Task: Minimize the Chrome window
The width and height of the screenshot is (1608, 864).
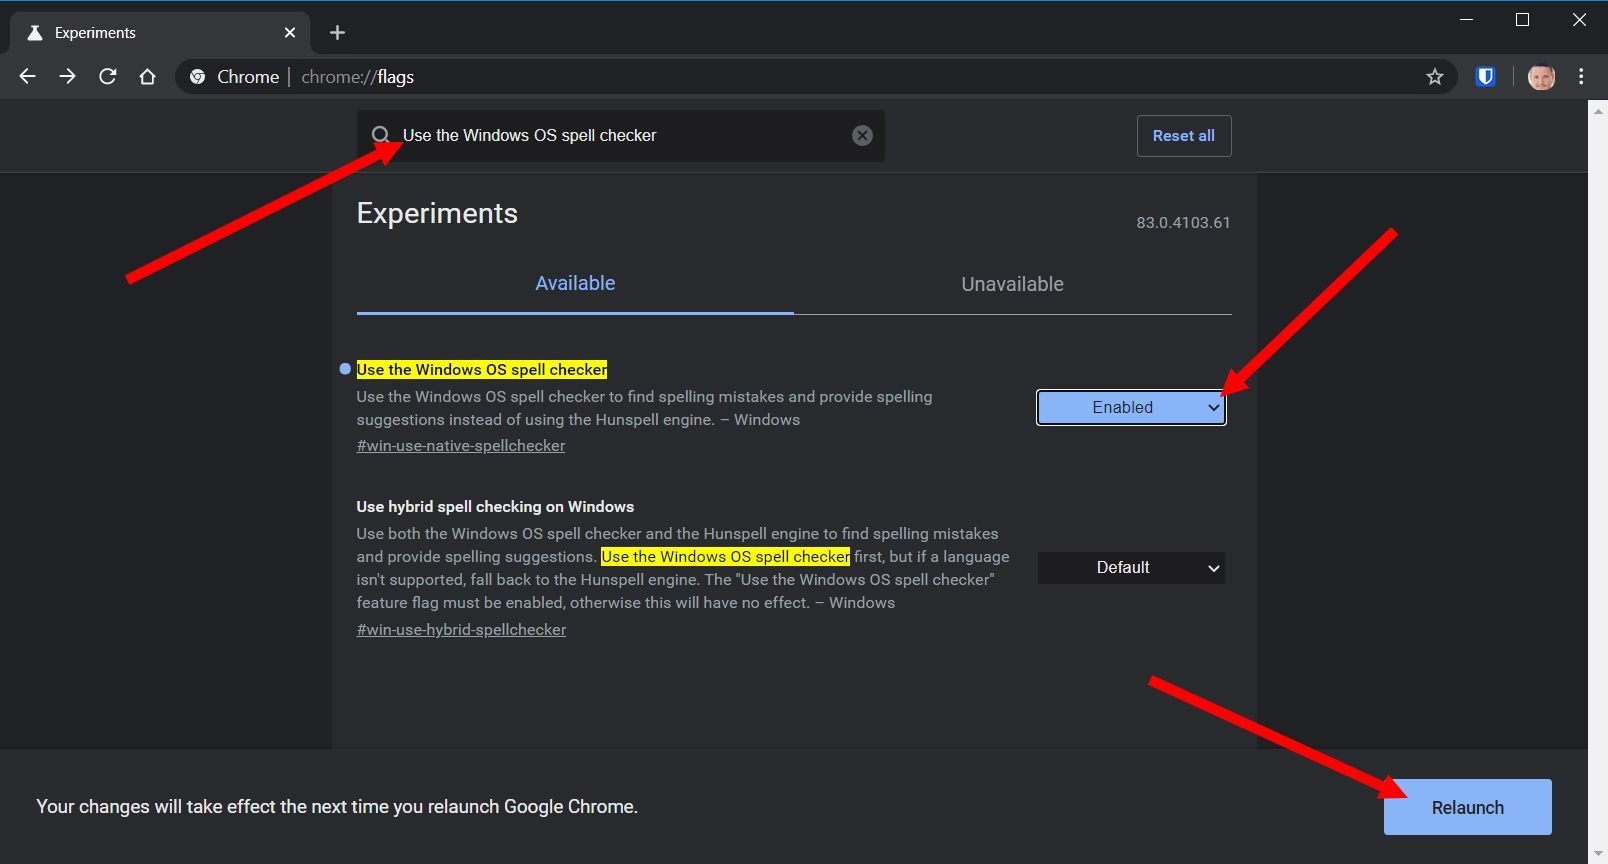Action: click(1466, 20)
